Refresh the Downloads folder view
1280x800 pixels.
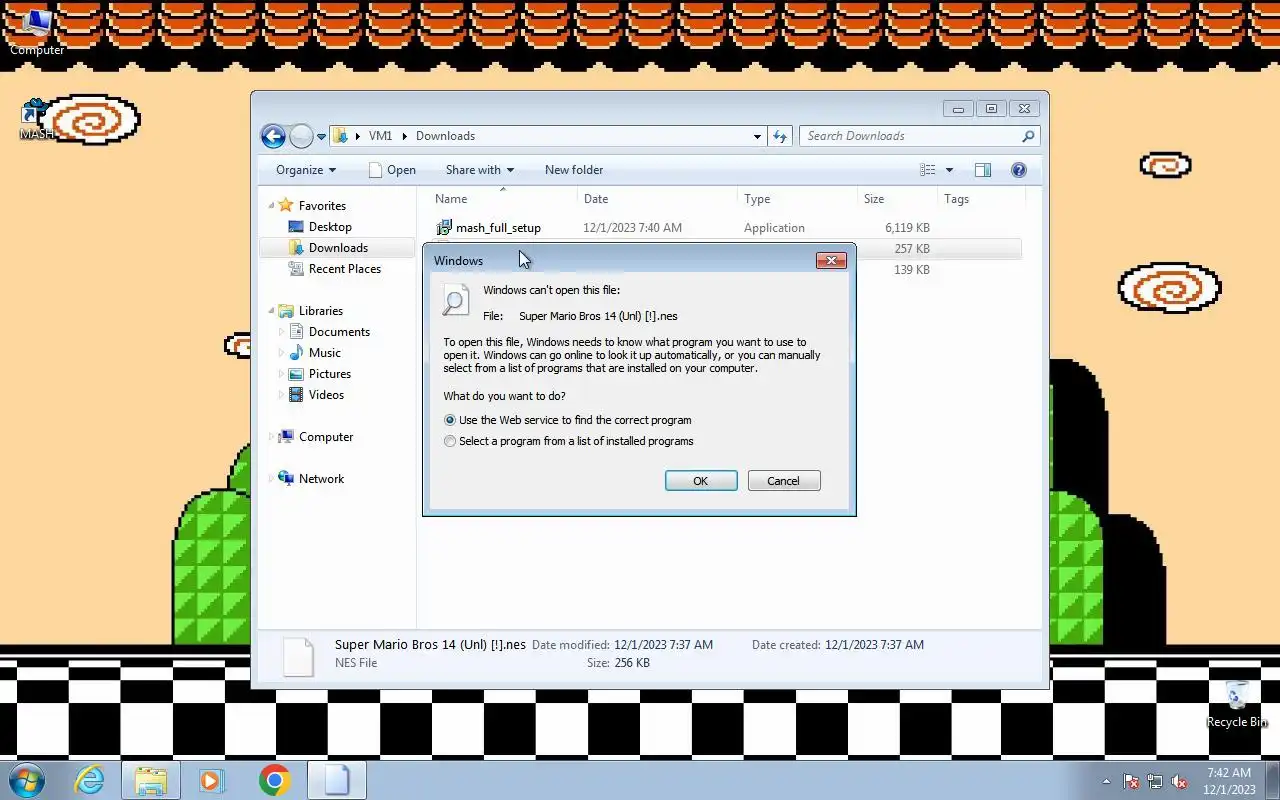(780, 136)
